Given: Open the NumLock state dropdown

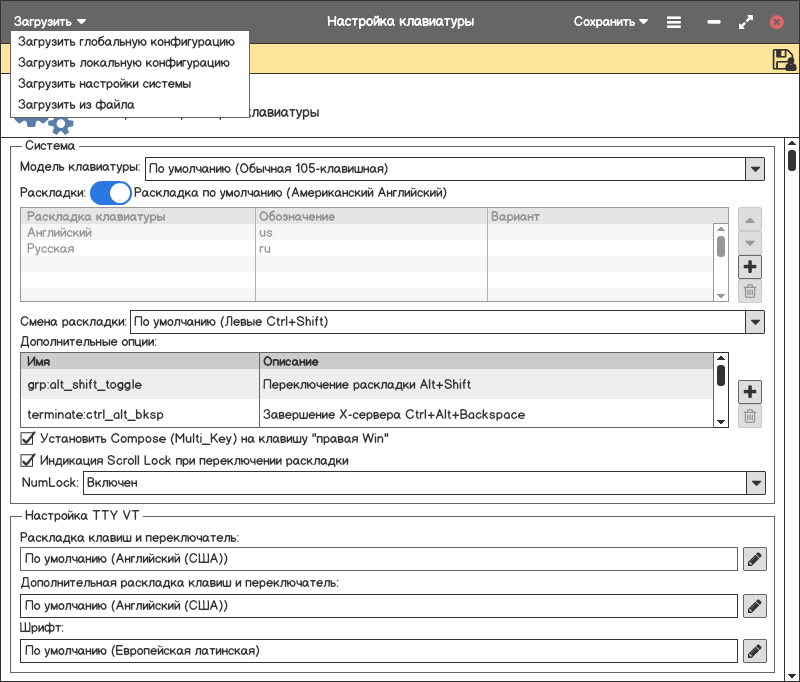Looking at the screenshot, I should pos(754,483).
